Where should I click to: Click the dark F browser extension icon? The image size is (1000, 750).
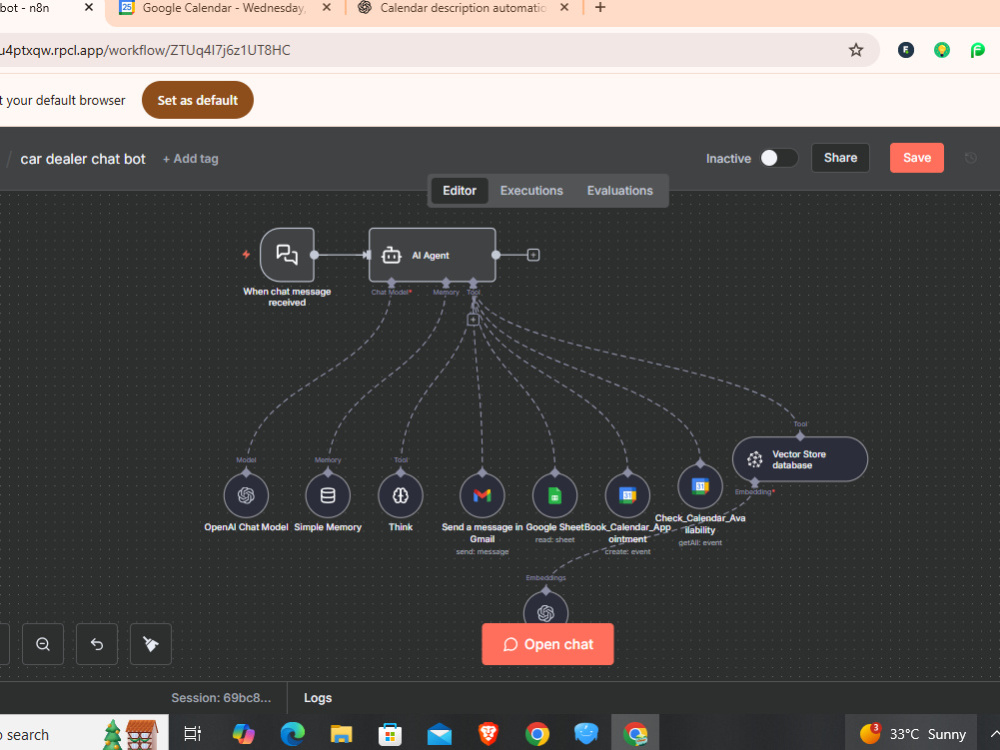coord(906,50)
